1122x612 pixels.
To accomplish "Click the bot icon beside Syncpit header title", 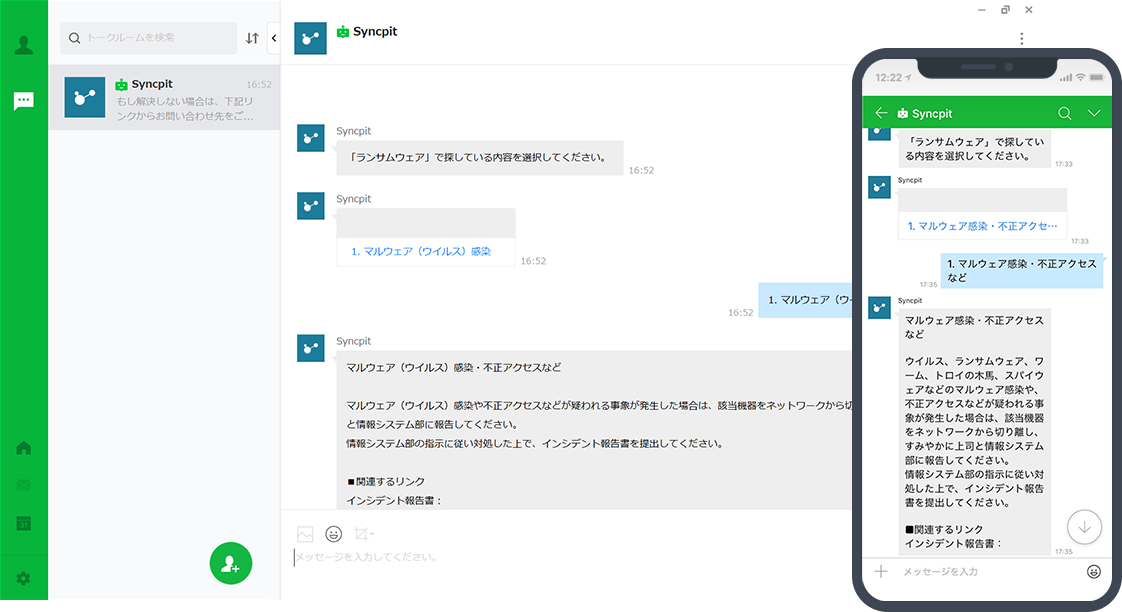I will coord(343,31).
